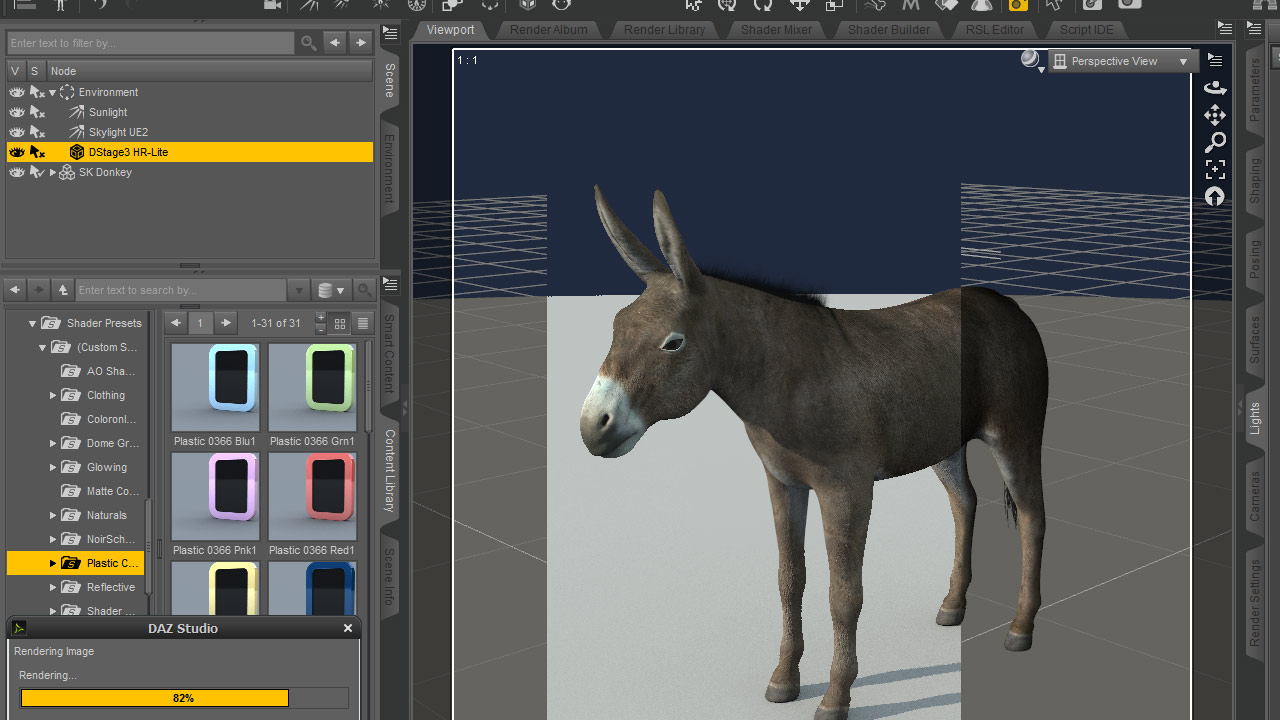Go to next page of shader presets

tap(227, 323)
